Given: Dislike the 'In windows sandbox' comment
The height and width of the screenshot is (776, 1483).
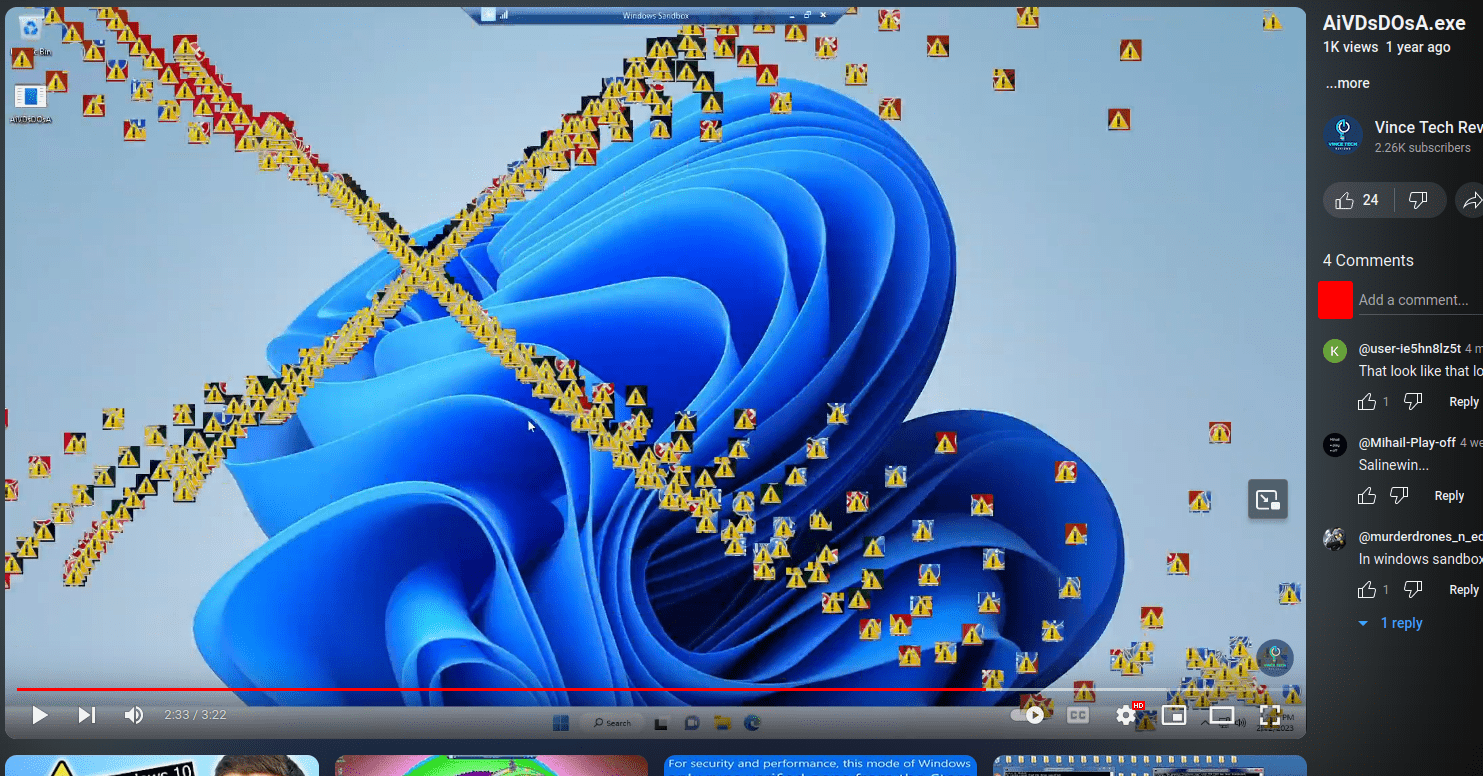Looking at the screenshot, I should tap(1413, 590).
